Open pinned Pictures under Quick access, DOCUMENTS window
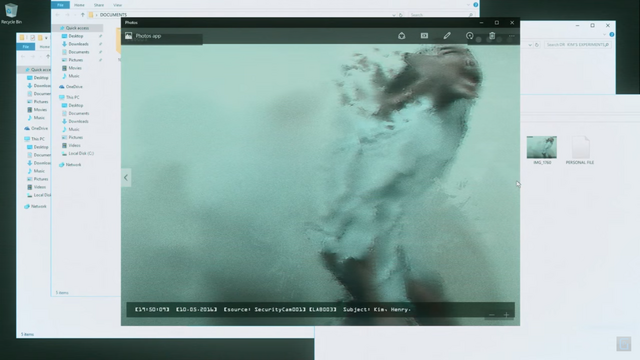Screen dimensions: 640x360 click(72, 60)
